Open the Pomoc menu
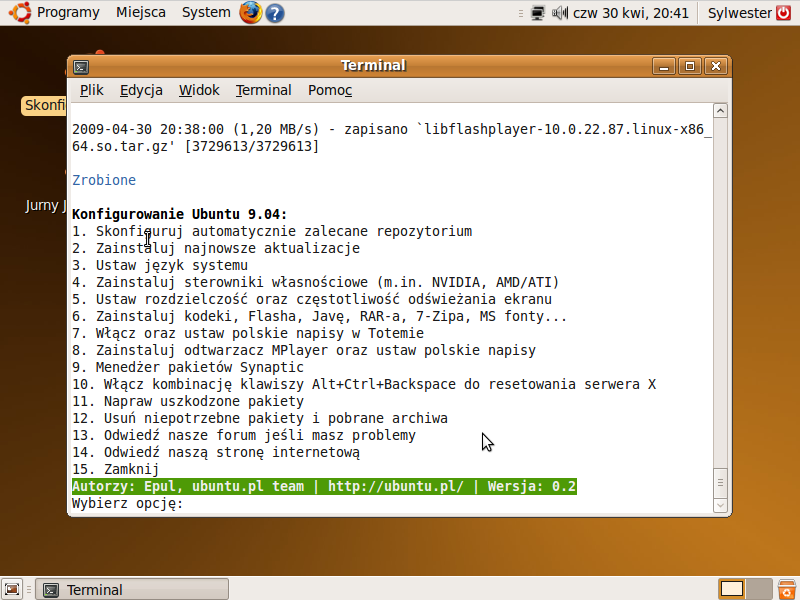The height and width of the screenshot is (600, 800). 330,90
